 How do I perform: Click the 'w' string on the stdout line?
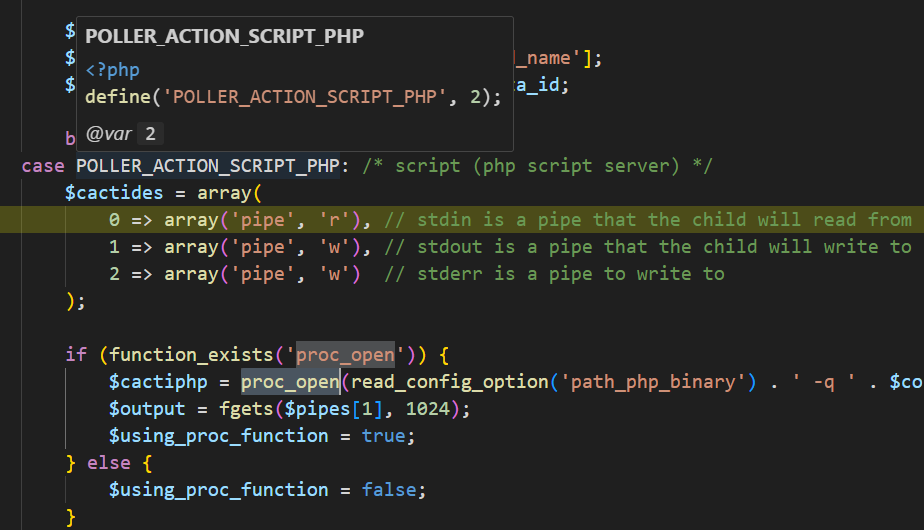tap(334, 247)
